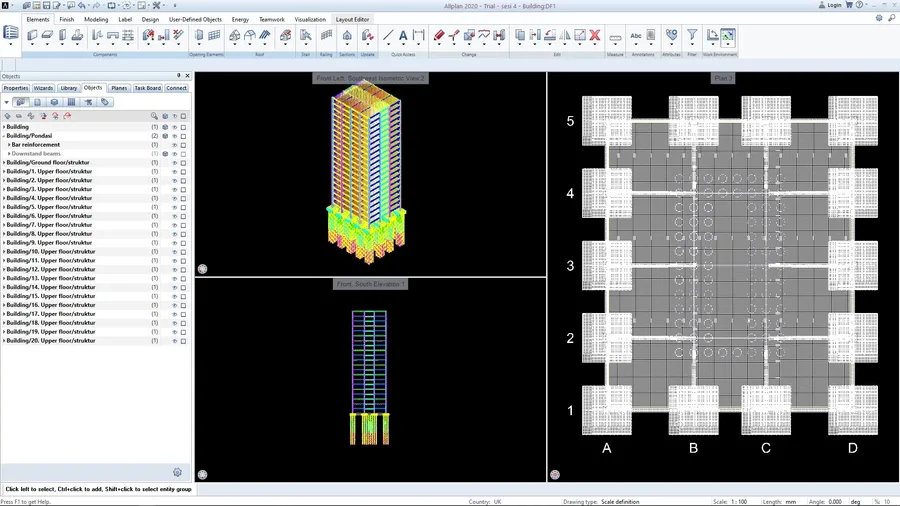Screen dimensions: 900x506
Task: Click the Login button in title bar
Action: tap(830, 5)
